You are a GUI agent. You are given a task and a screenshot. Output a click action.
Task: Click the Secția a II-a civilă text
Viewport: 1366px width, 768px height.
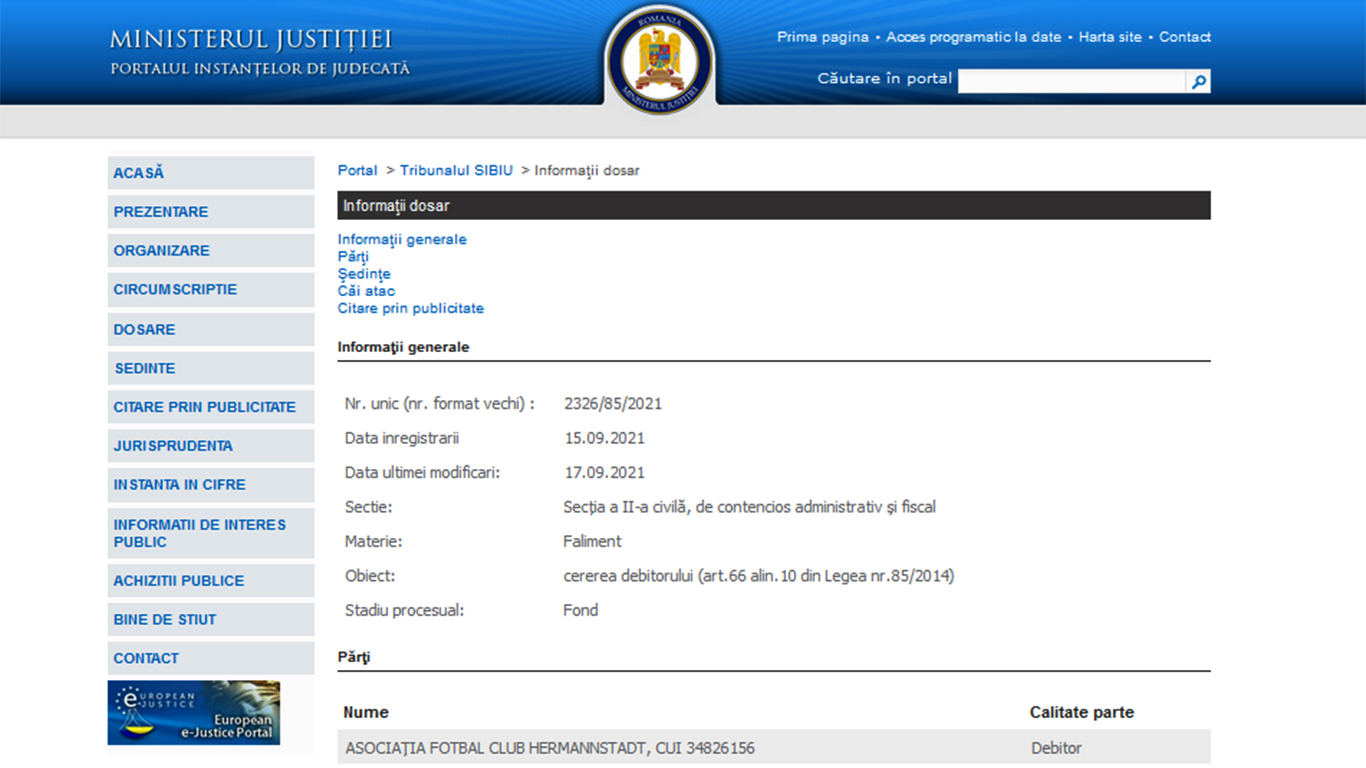point(750,507)
